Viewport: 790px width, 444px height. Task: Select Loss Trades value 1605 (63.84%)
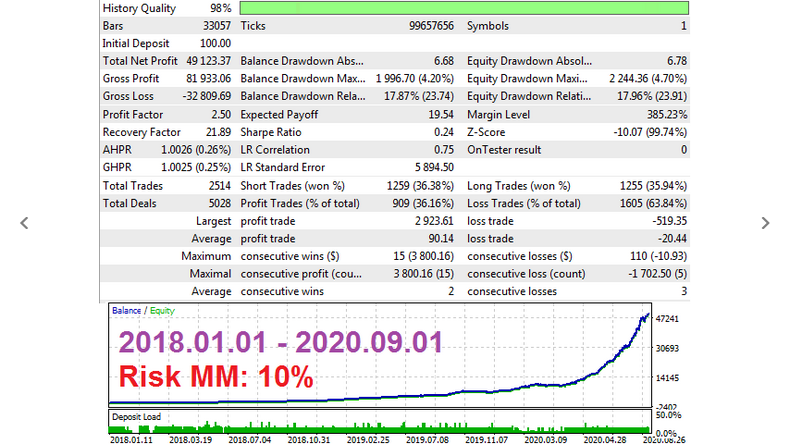tap(653, 204)
